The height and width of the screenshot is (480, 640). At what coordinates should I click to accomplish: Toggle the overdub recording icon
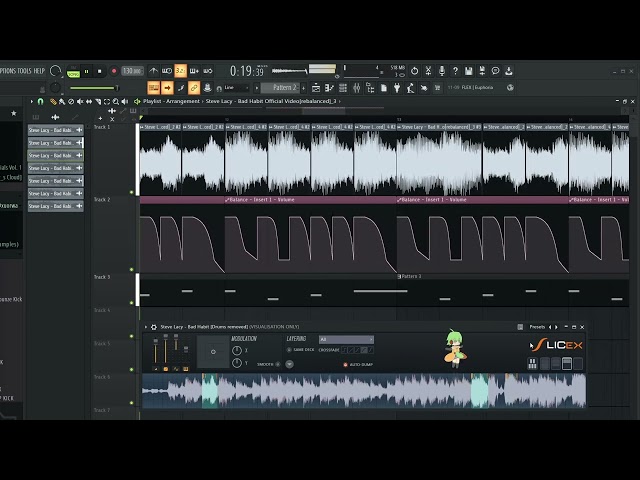(x=194, y=71)
